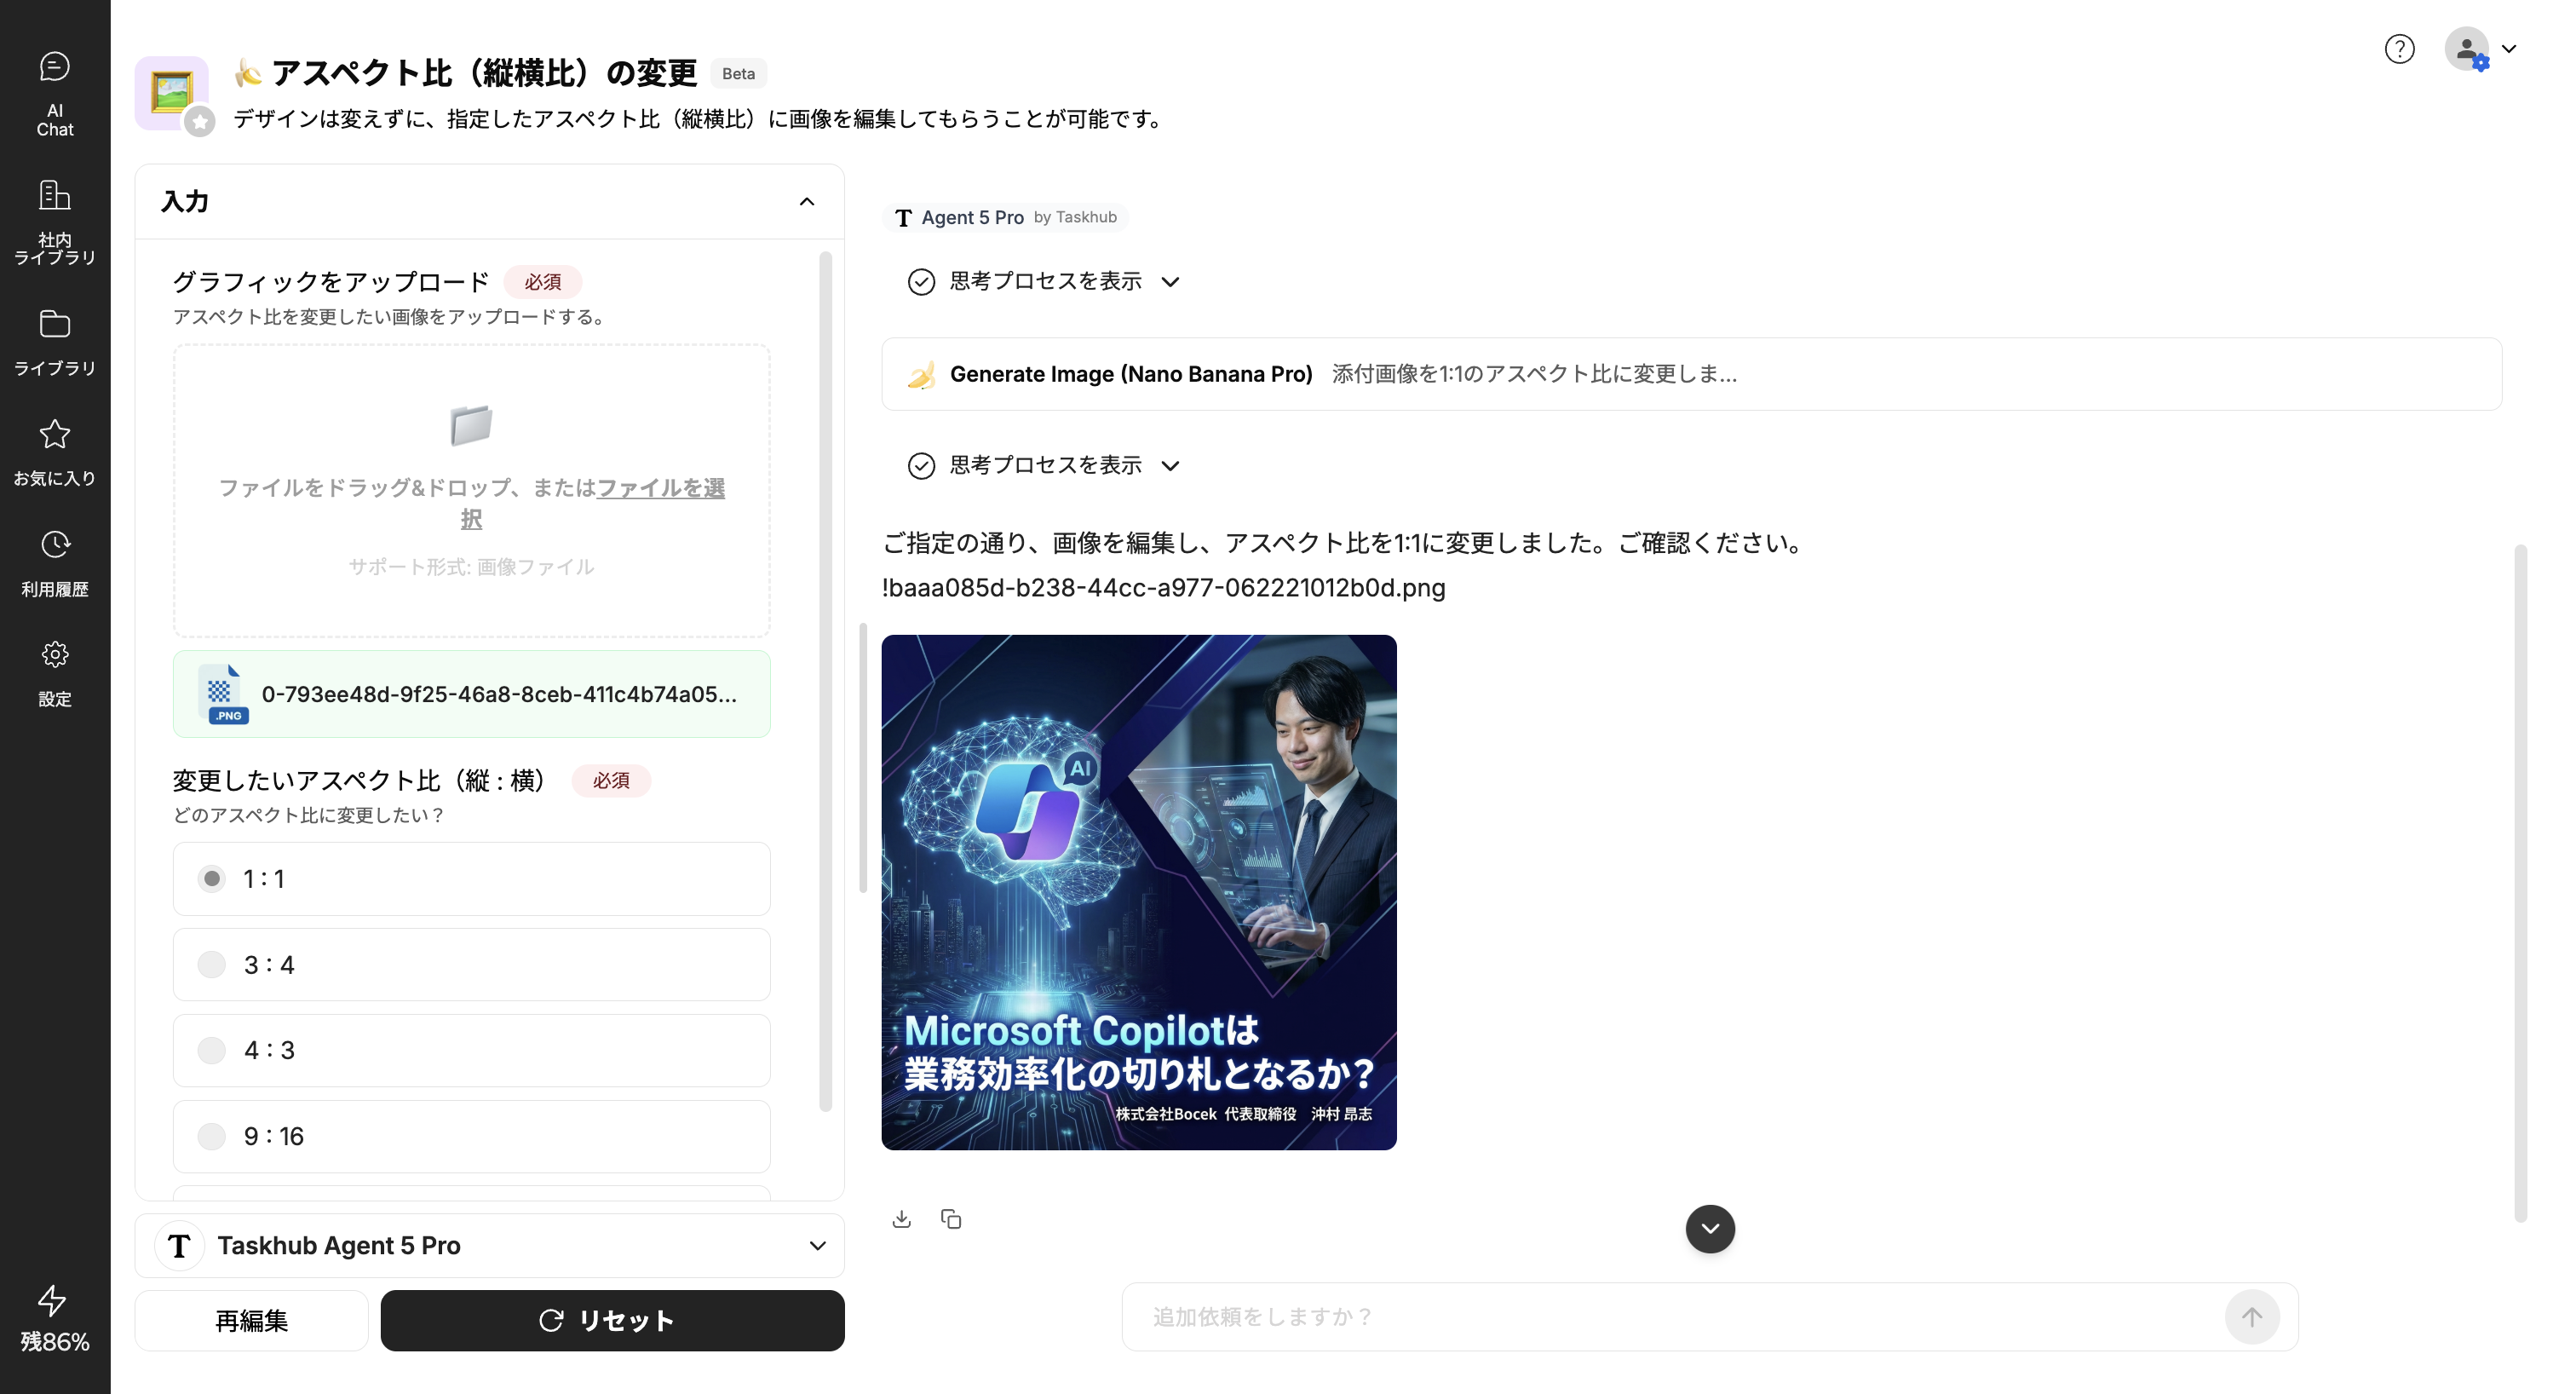The height and width of the screenshot is (1394, 2576).
Task: Click the download icon below generated image
Action: tap(901, 1218)
